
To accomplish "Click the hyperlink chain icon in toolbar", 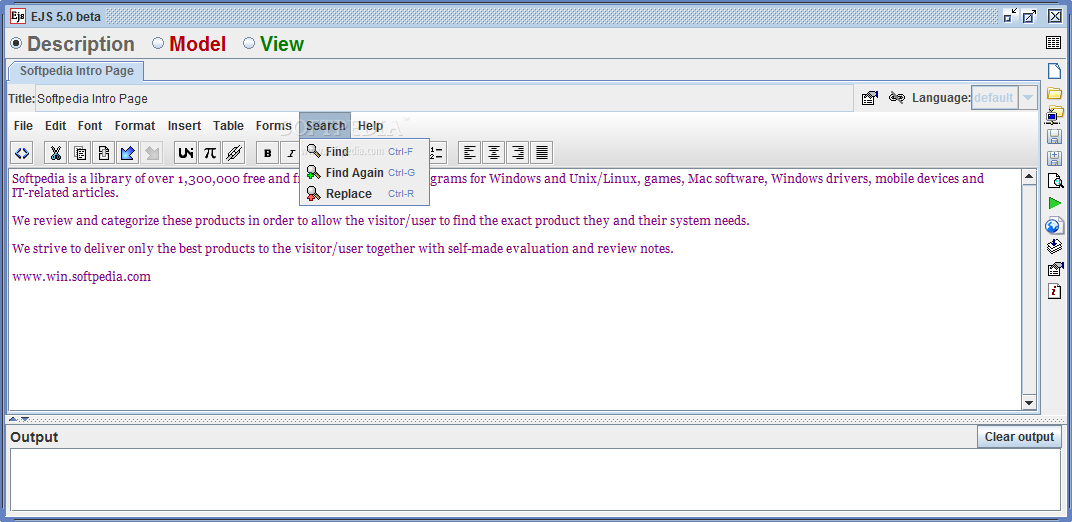I will 234,153.
